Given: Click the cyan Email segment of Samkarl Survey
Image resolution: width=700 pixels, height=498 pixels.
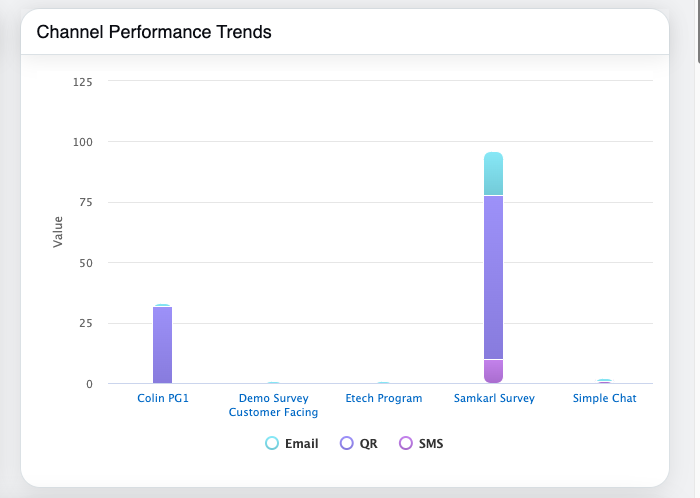Looking at the screenshot, I should tap(493, 174).
